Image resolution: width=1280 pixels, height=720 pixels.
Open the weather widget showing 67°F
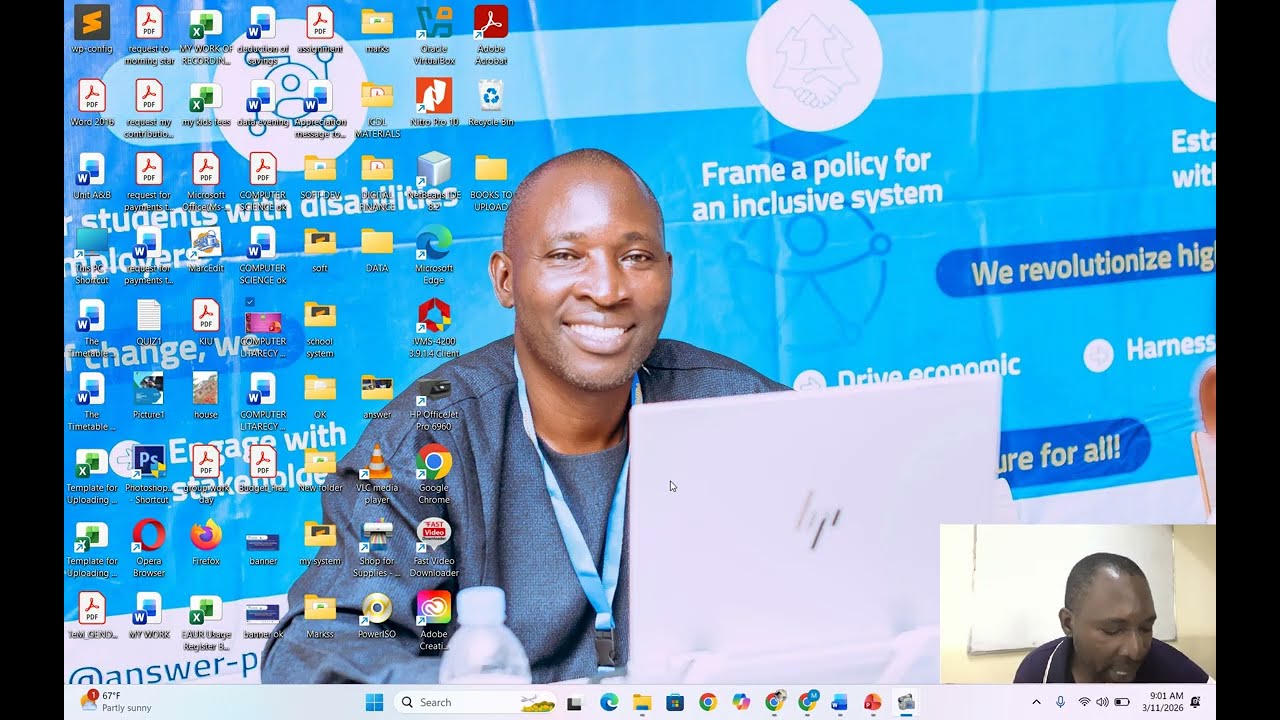point(116,701)
